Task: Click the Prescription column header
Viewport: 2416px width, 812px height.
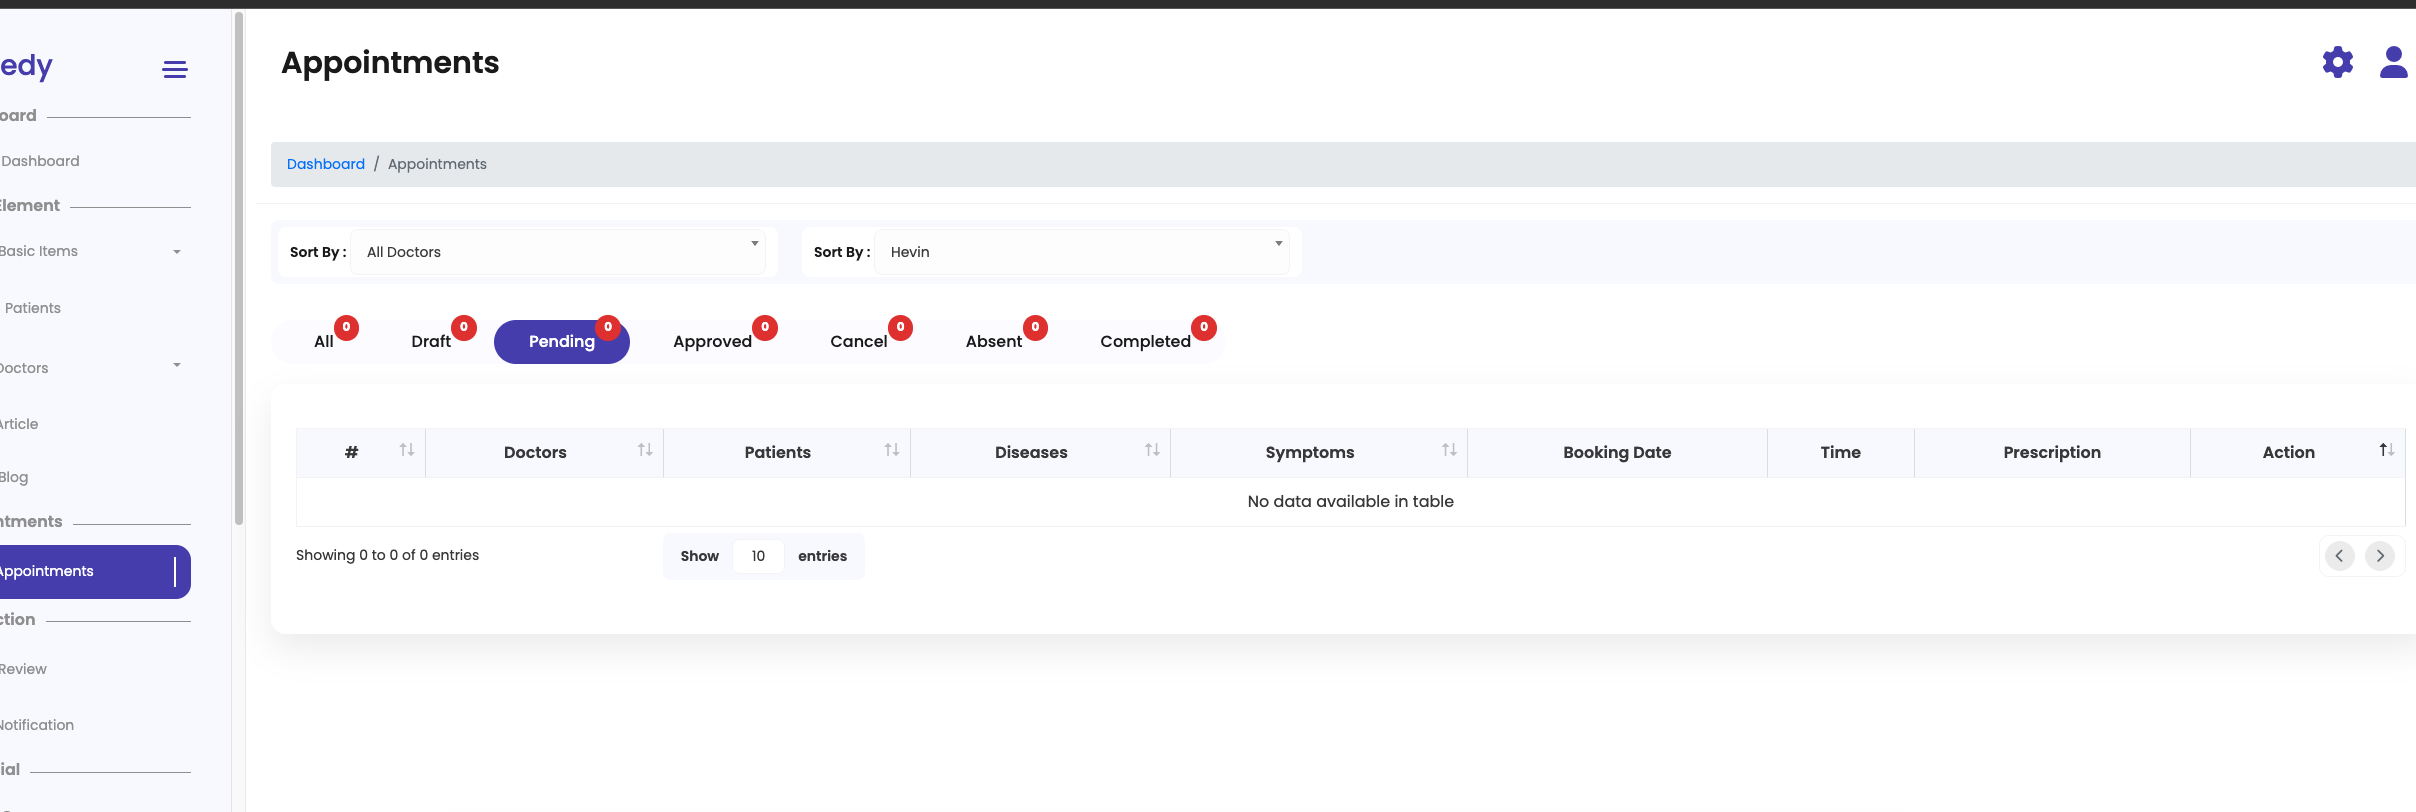Action: (2052, 452)
